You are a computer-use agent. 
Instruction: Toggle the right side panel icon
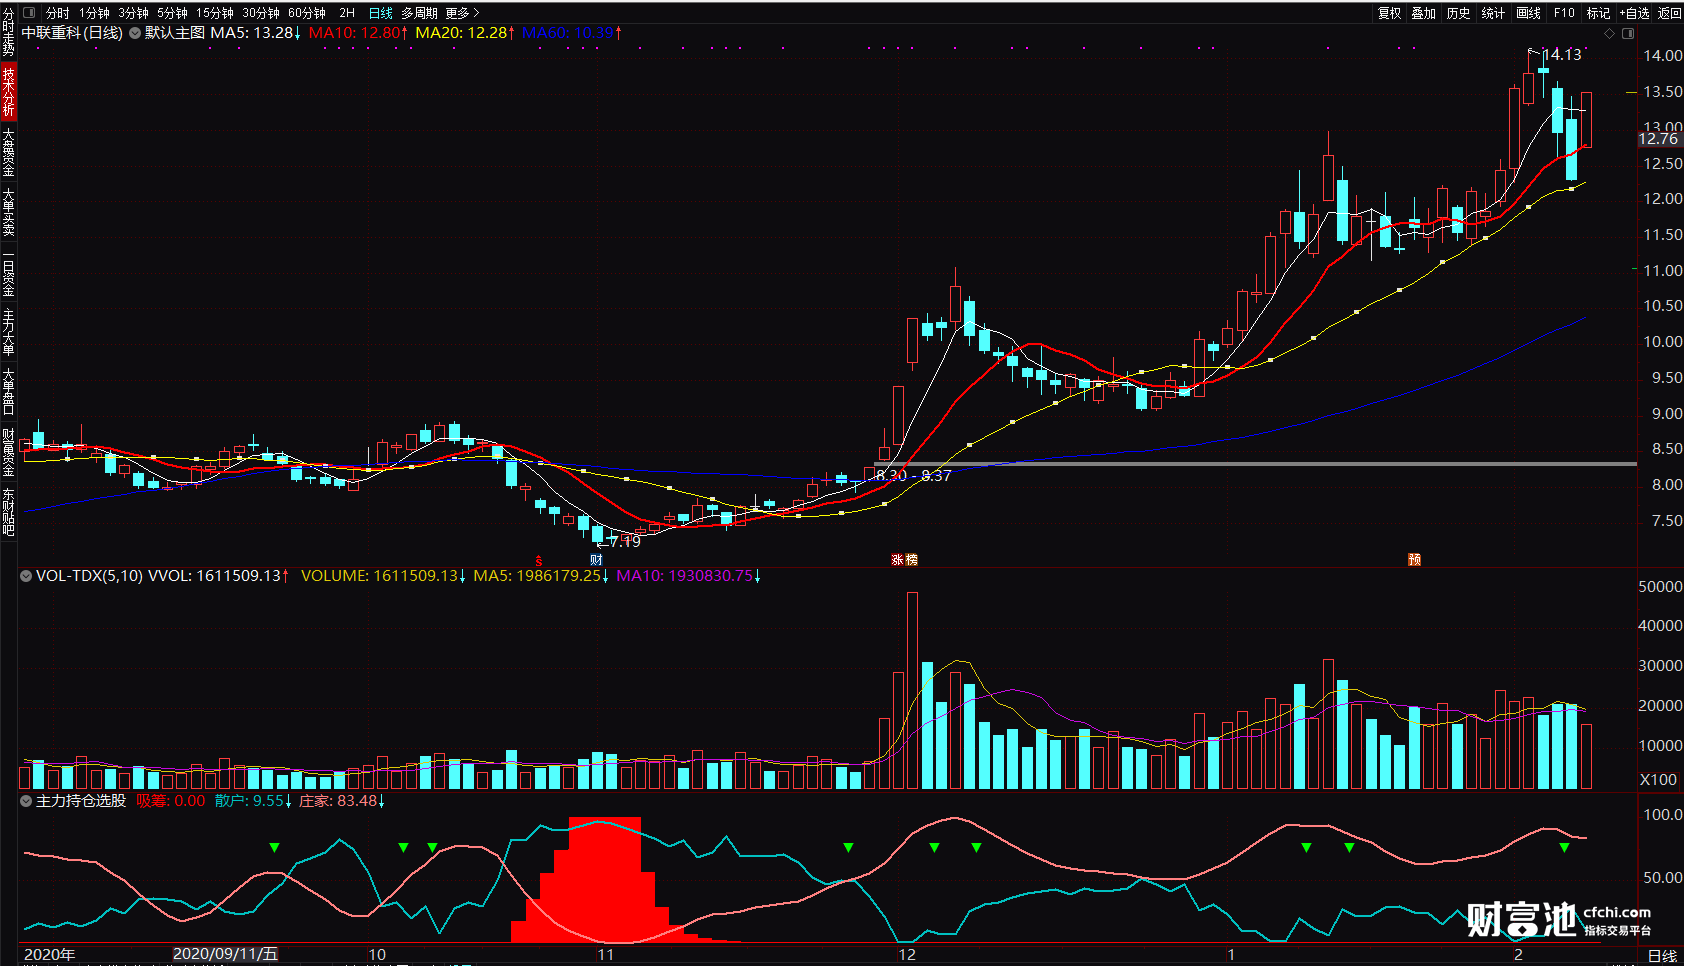click(x=1628, y=33)
